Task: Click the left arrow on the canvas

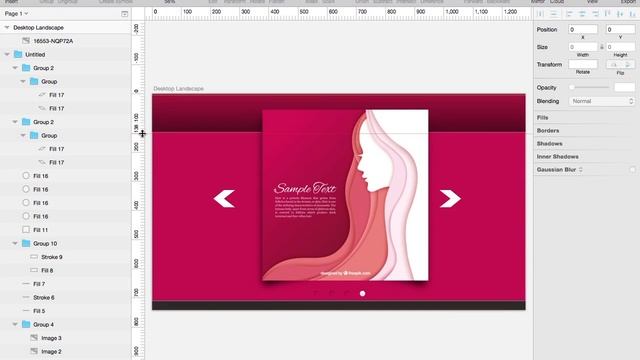Action: coord(224,199)
